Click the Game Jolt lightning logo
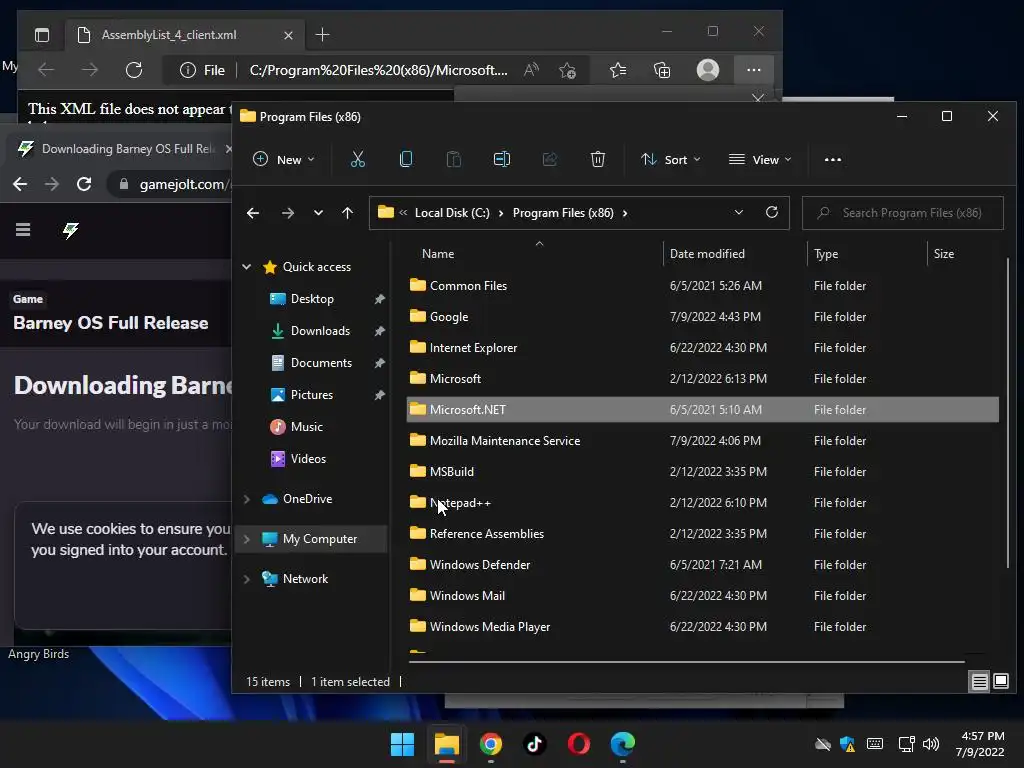1024x768 pixels. click(71, 230)
